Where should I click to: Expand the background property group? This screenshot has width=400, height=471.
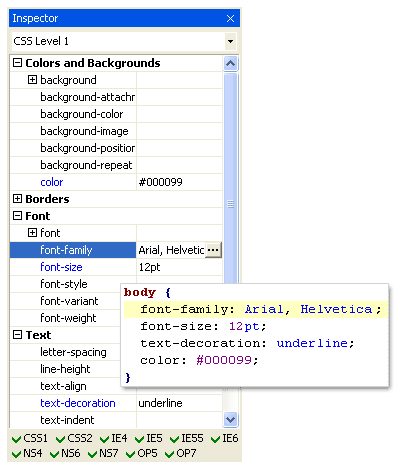pyautogui.click(x=32, y=80)
